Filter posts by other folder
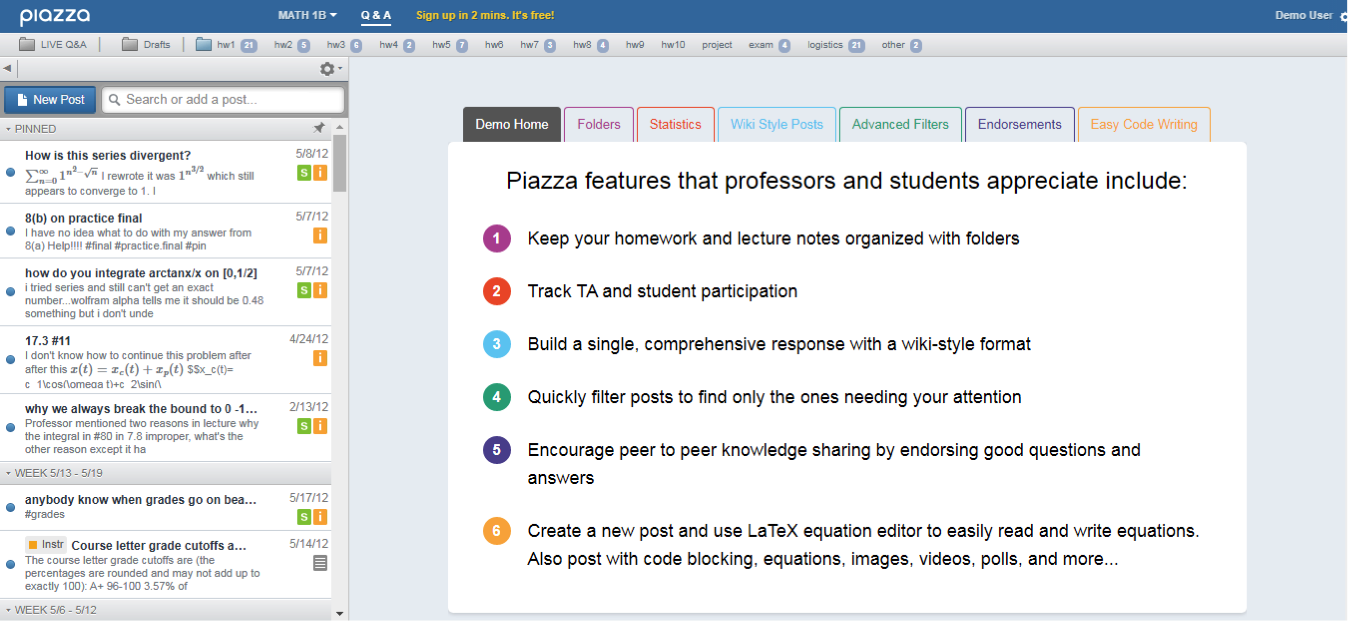 (901, 45)
